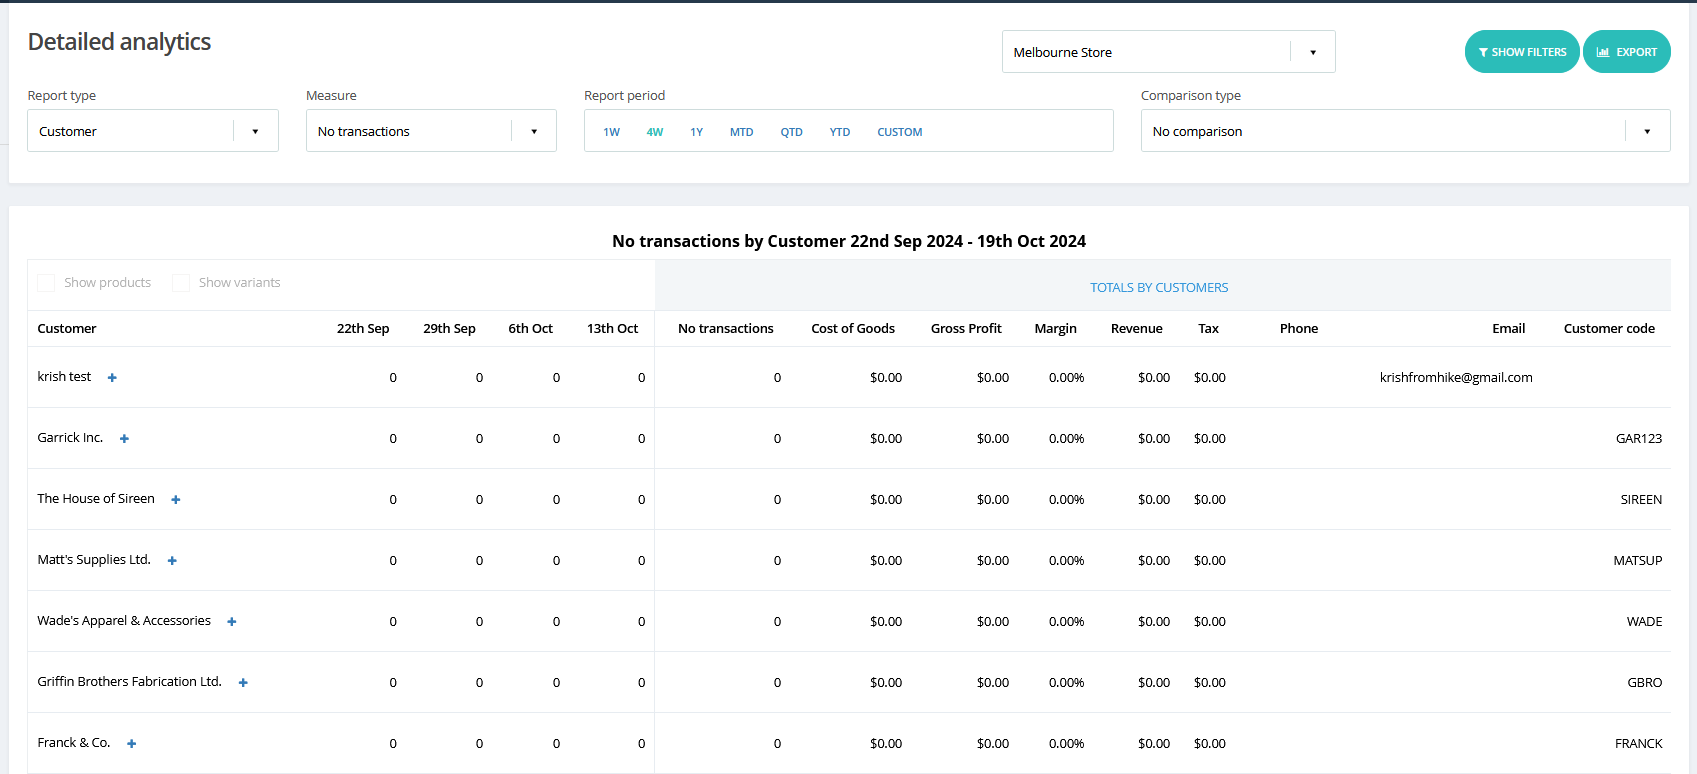Click the Garrick Inc. customer name
This screenshot has height=774, width=1697.
[x=70, y=438]
